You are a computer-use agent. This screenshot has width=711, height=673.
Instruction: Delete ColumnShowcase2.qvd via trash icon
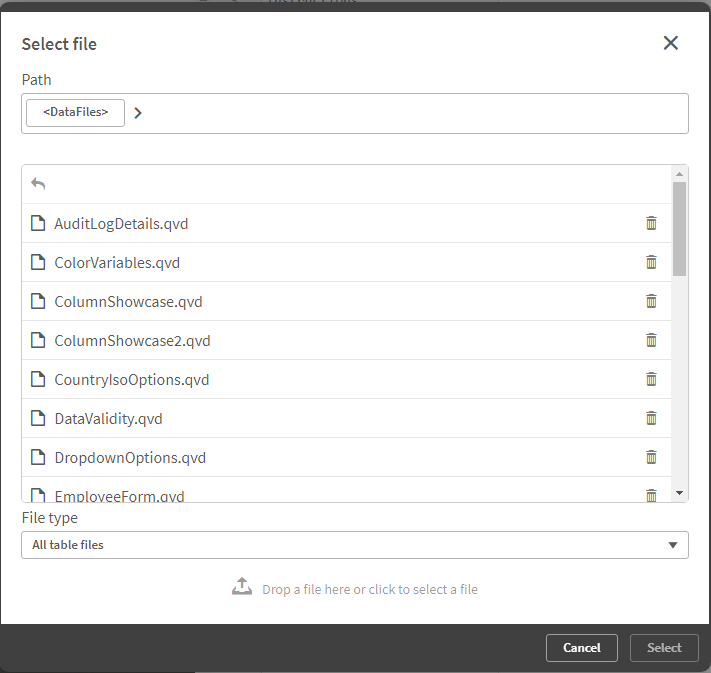(651, 340)
